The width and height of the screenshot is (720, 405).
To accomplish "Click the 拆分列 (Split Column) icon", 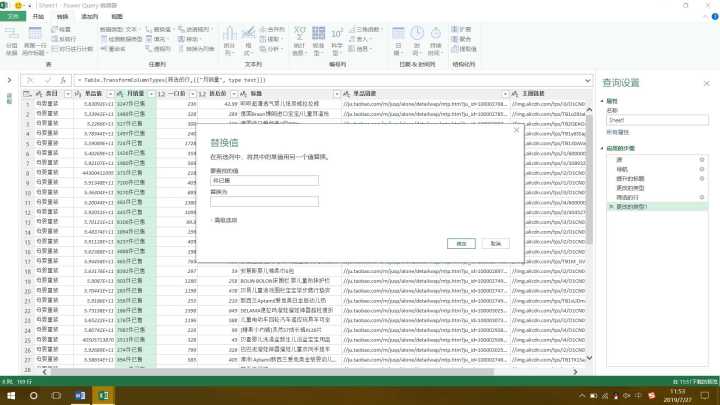I will [232, 44].
